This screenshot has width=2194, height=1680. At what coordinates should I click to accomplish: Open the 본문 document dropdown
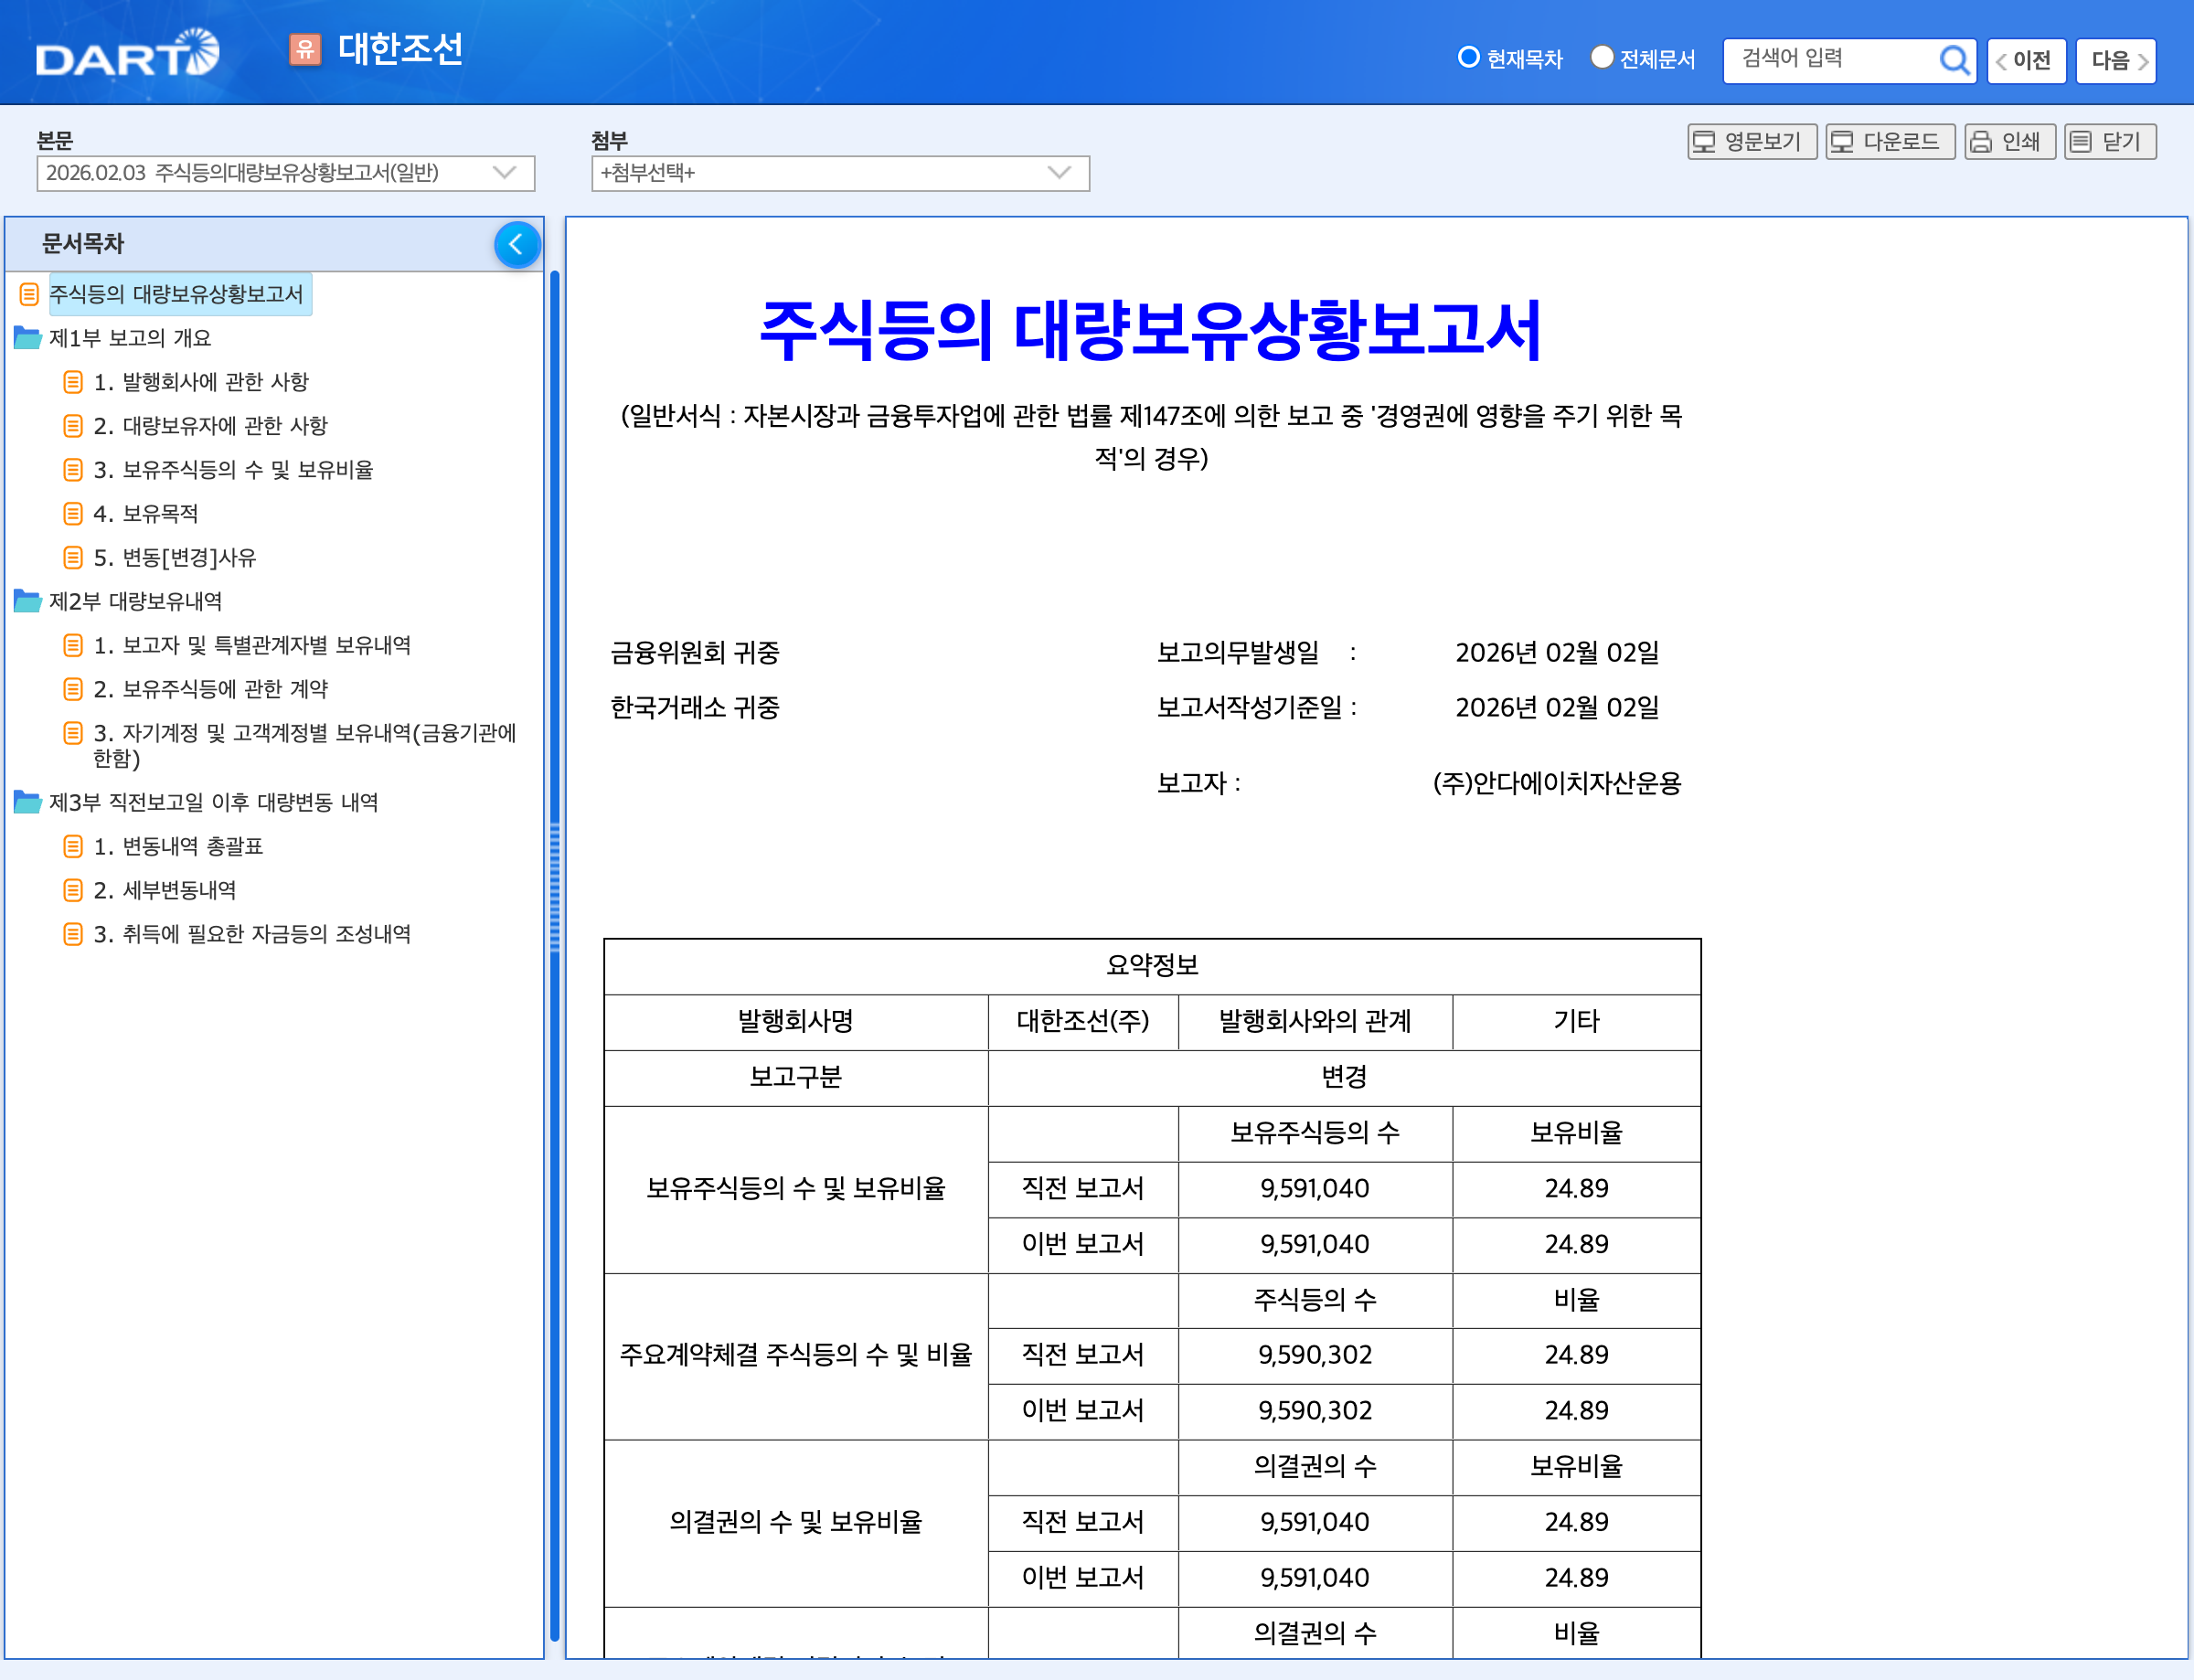(x=286, y=173)
